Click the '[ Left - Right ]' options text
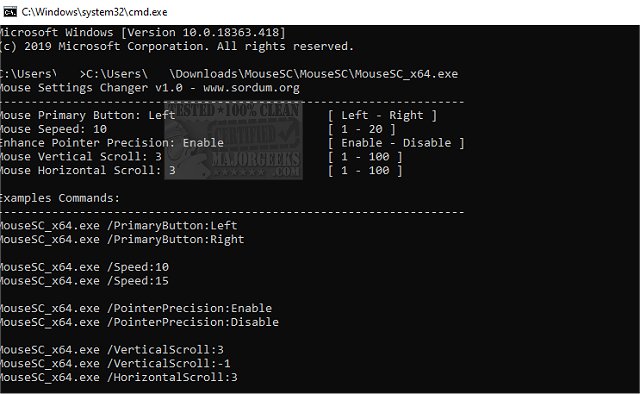Viewport: 640px width, 394px height. (382, 115)
